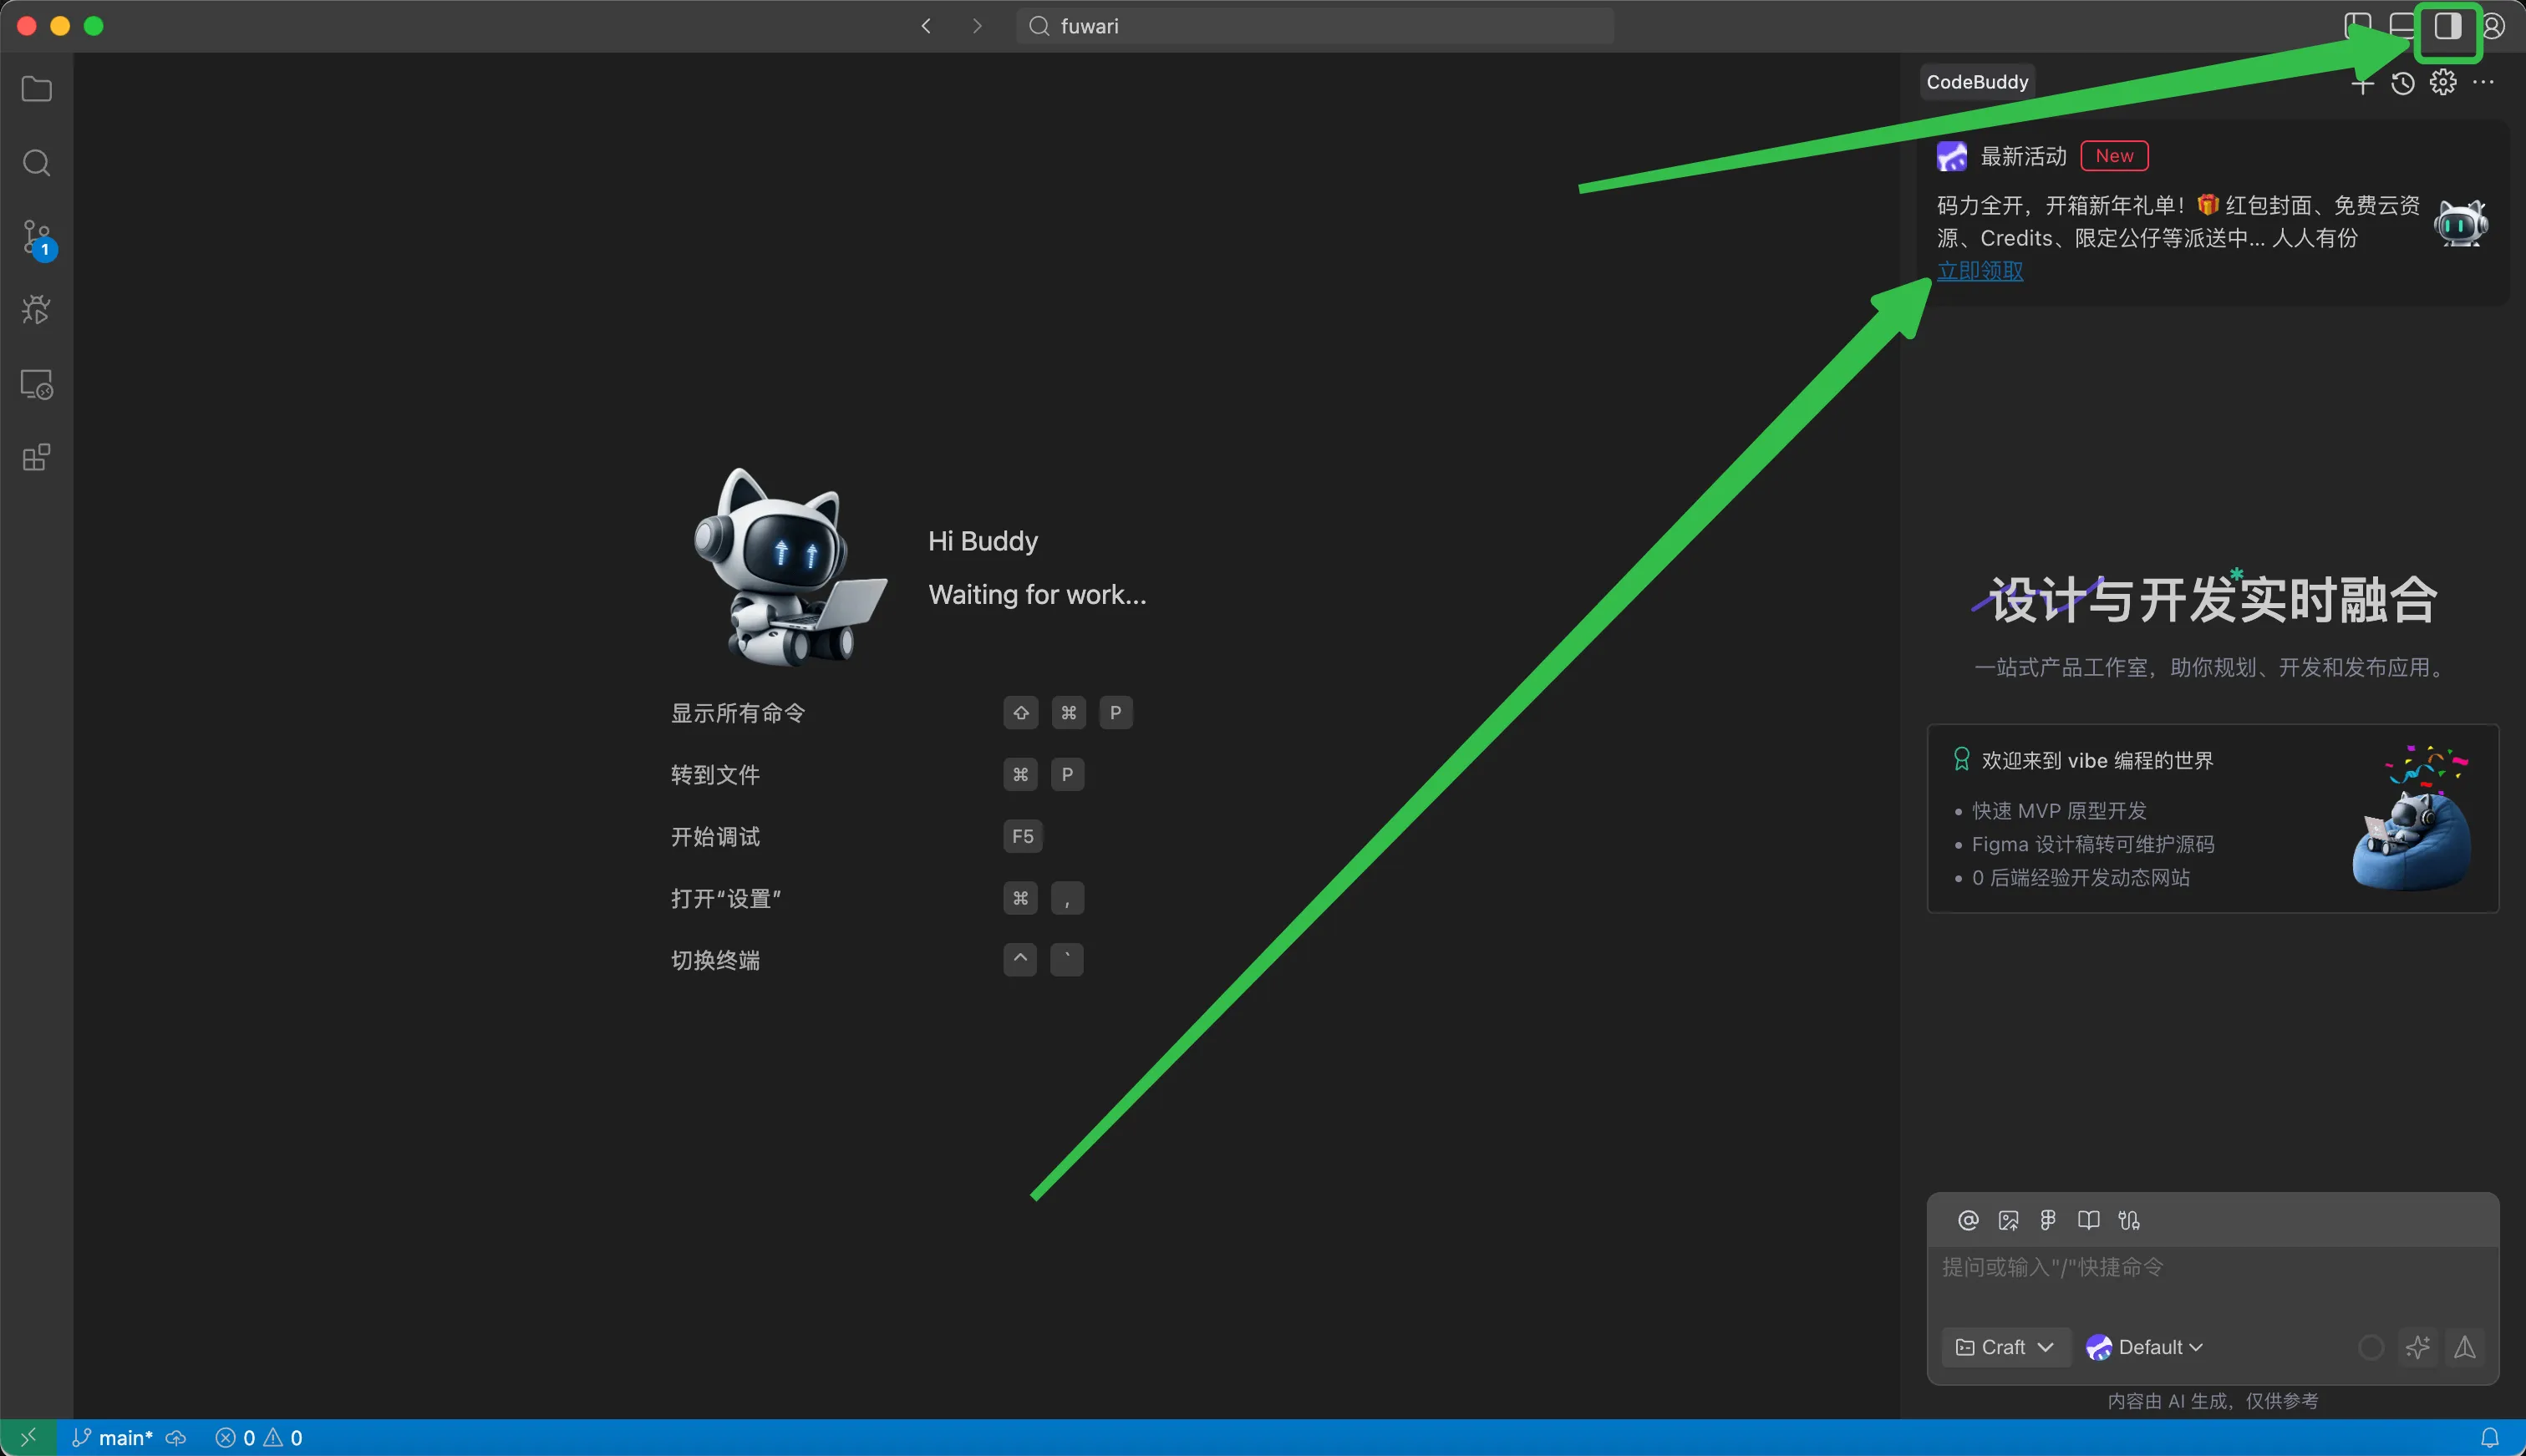Open the Extensions view icon
Screen dimensions: 2526x1456
(x=36, y=457)
